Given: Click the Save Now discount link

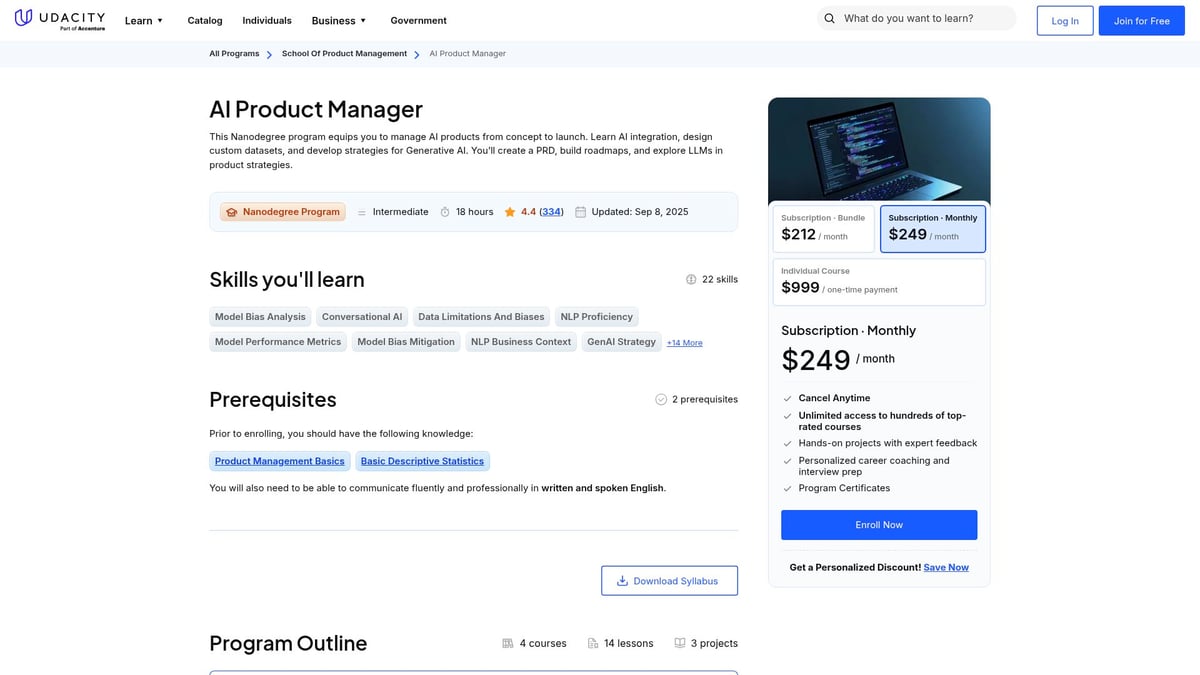Looking at the screenshot, I should click(x=946, y=567).
